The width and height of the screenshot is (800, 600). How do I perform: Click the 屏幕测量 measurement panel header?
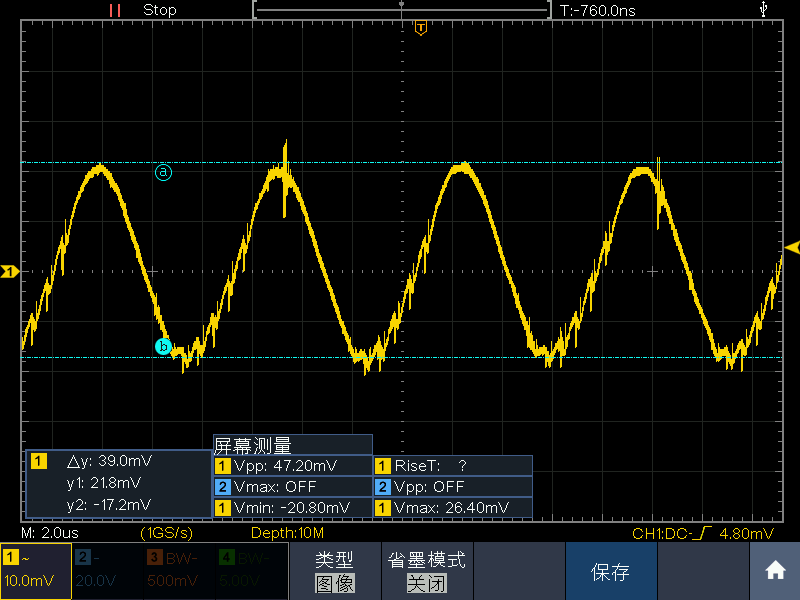click(x=293, y=445)
